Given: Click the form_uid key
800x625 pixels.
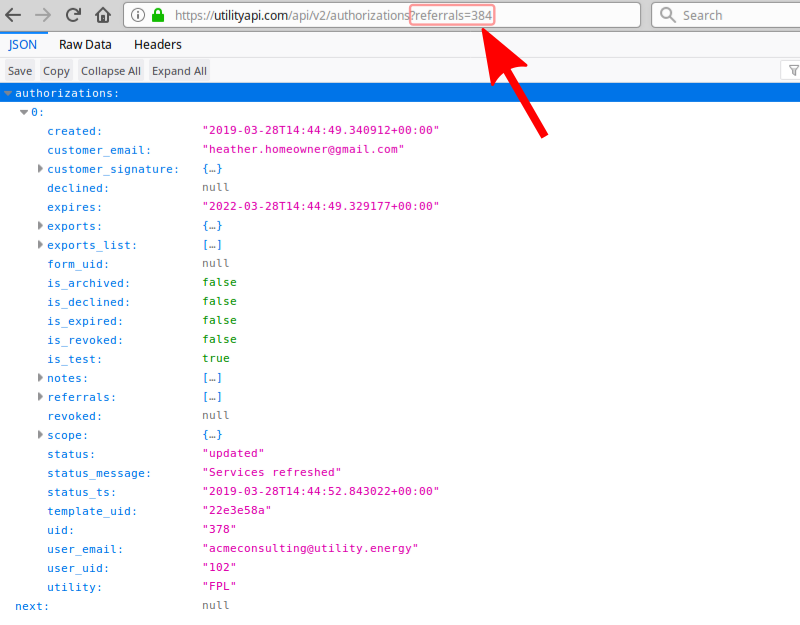Looking at the screenshot, I should [78, 264].
